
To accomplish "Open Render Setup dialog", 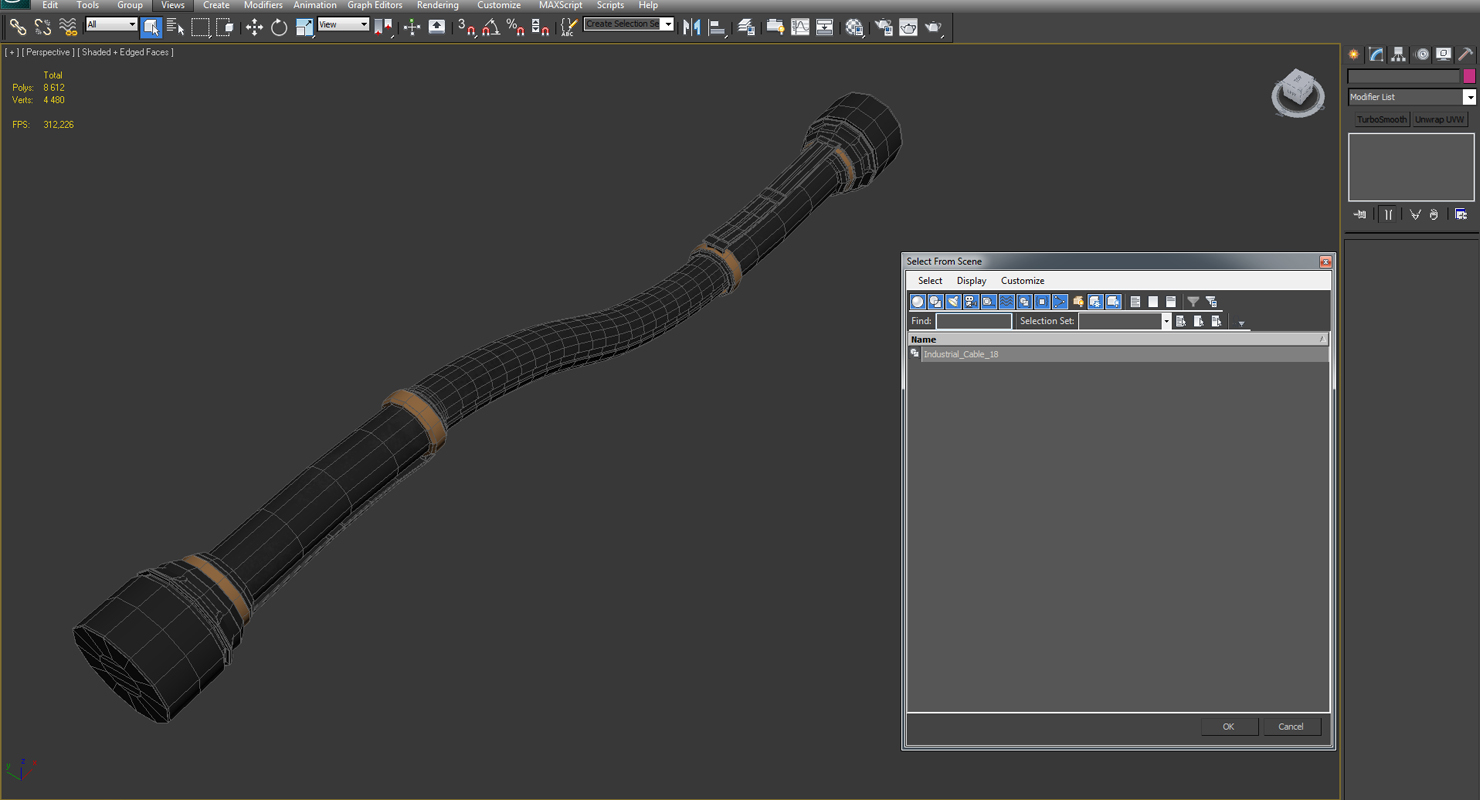I will click(x=884, y=27).
